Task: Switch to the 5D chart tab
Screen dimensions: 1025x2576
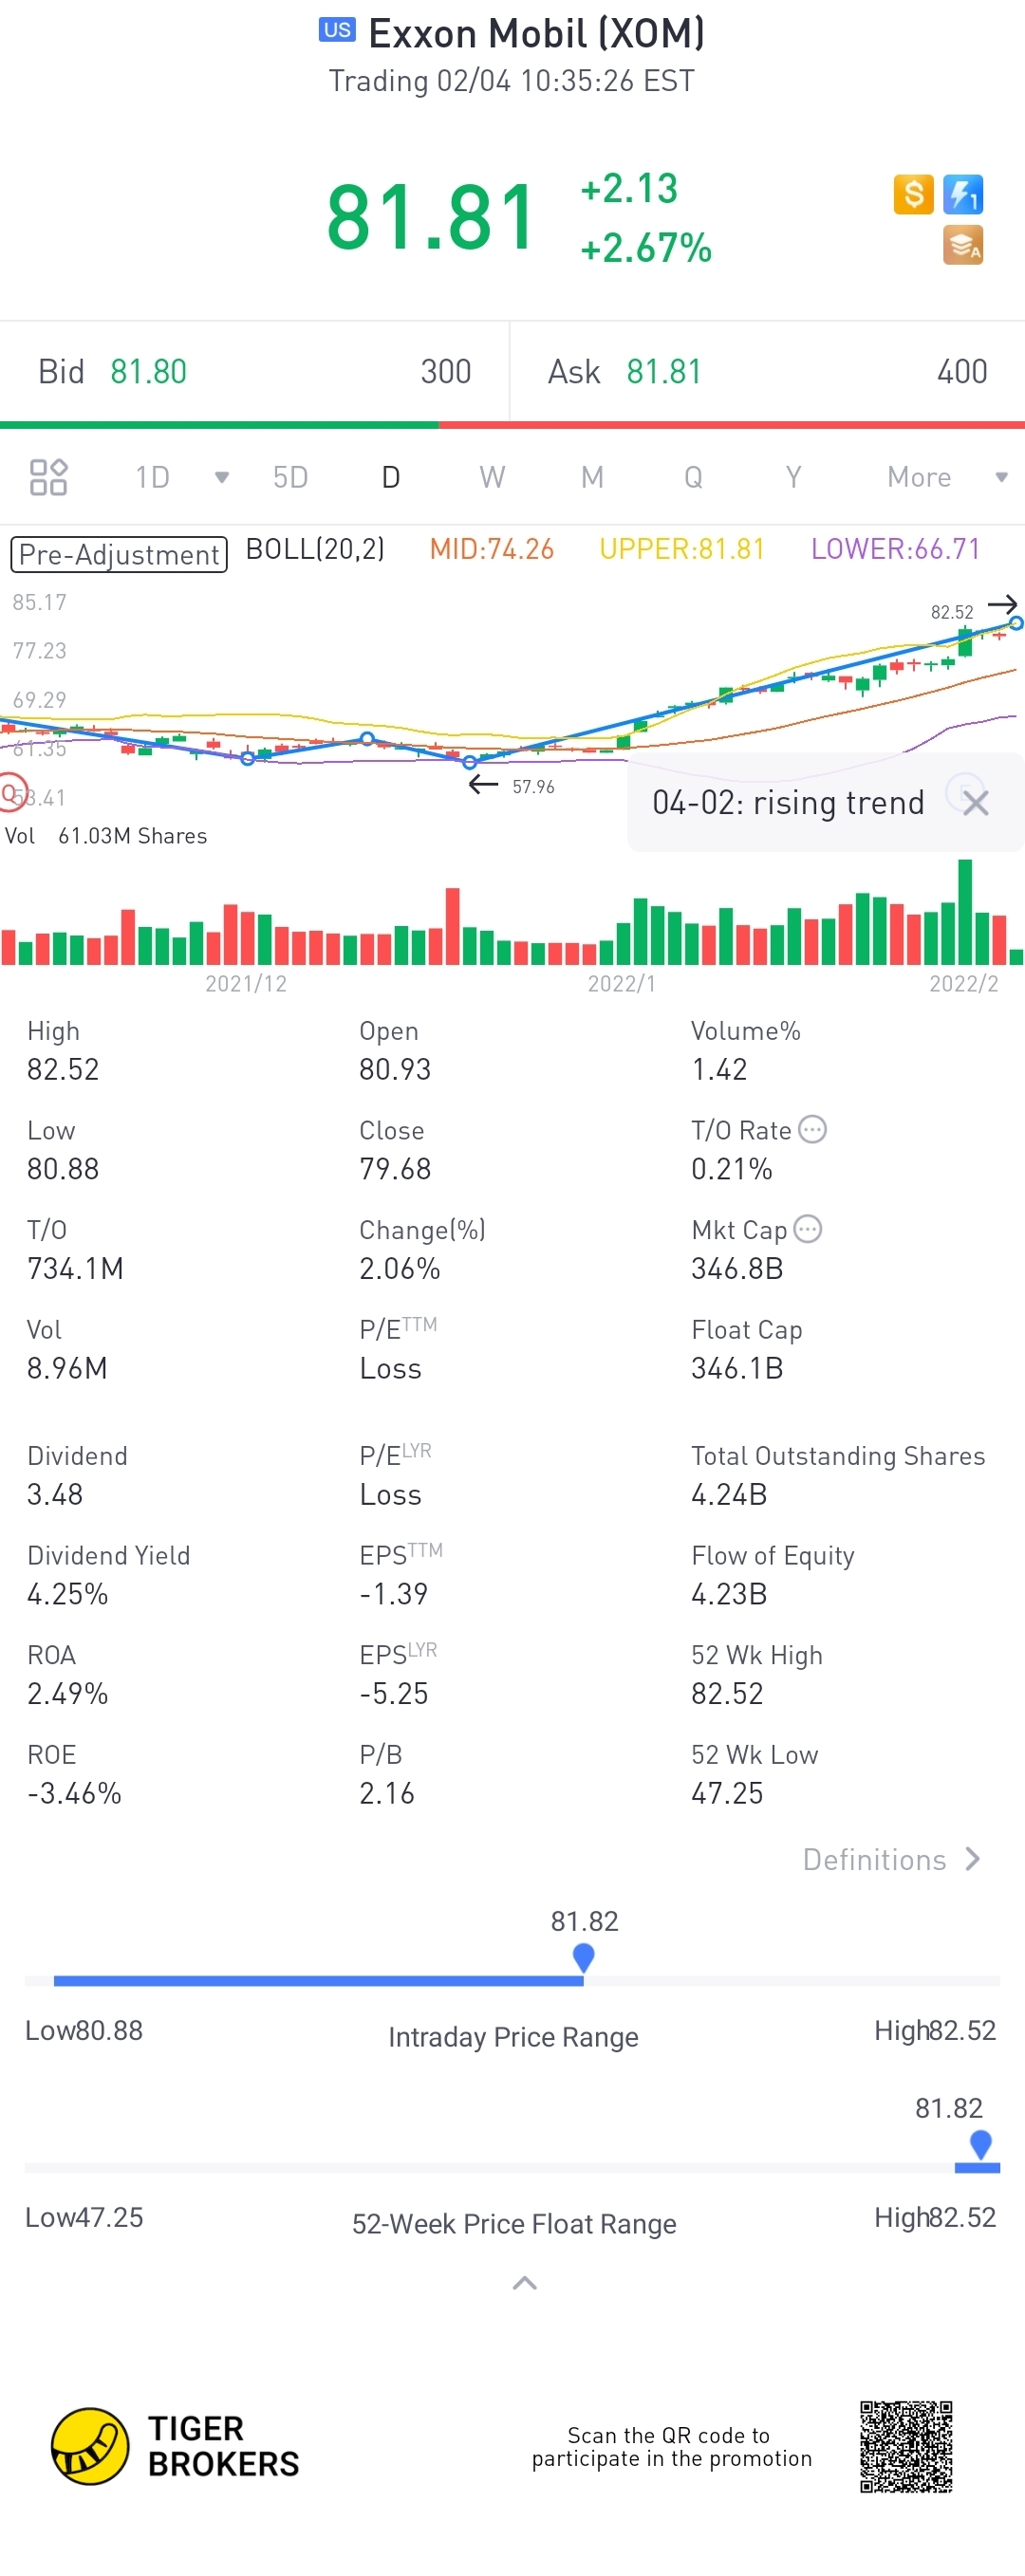Action: coord(290,477)
